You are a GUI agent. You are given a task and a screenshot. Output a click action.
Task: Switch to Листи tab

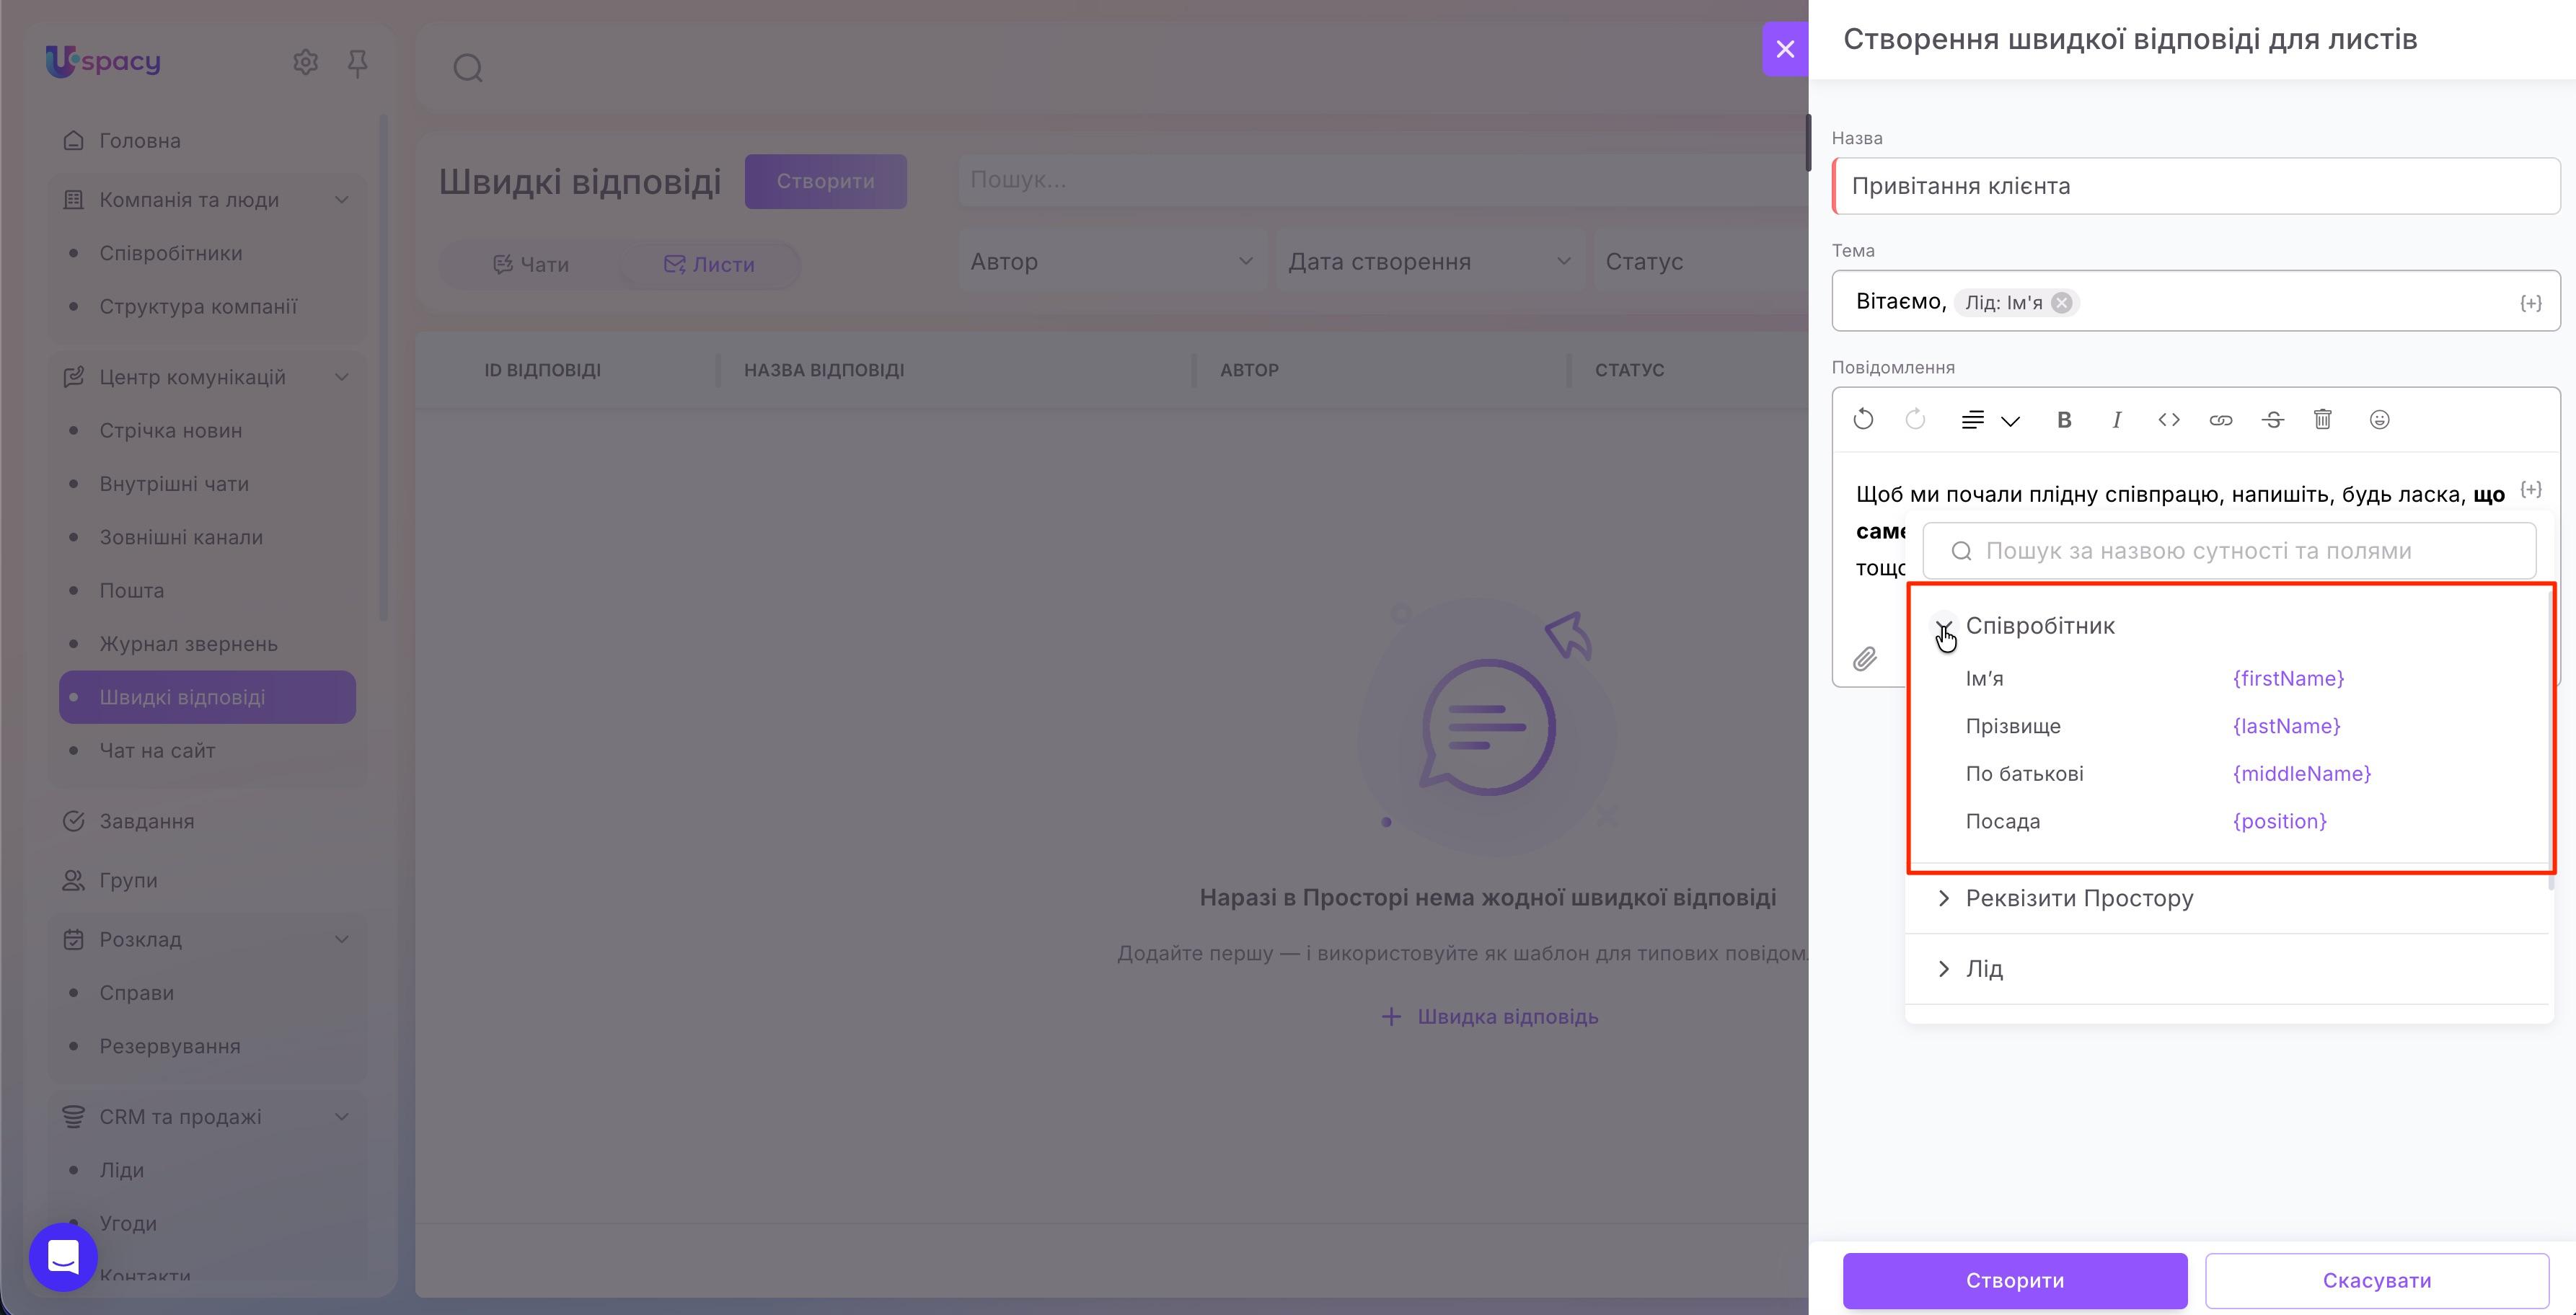click(709, 265)
